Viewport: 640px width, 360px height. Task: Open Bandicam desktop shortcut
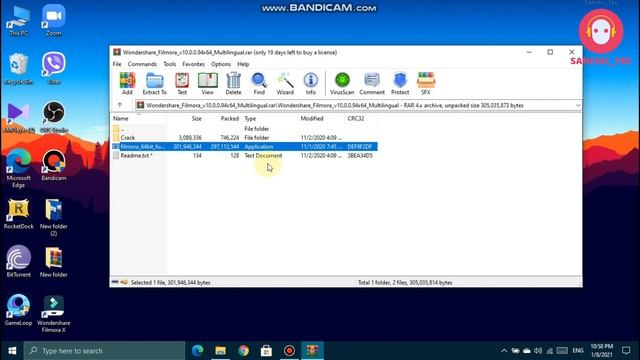pos(53,165)
